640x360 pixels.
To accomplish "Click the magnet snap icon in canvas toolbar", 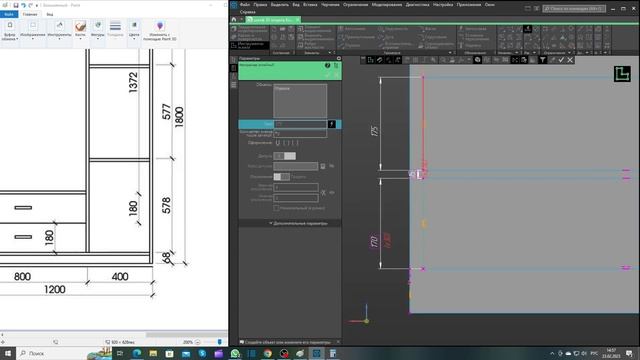I will (380, 60).
